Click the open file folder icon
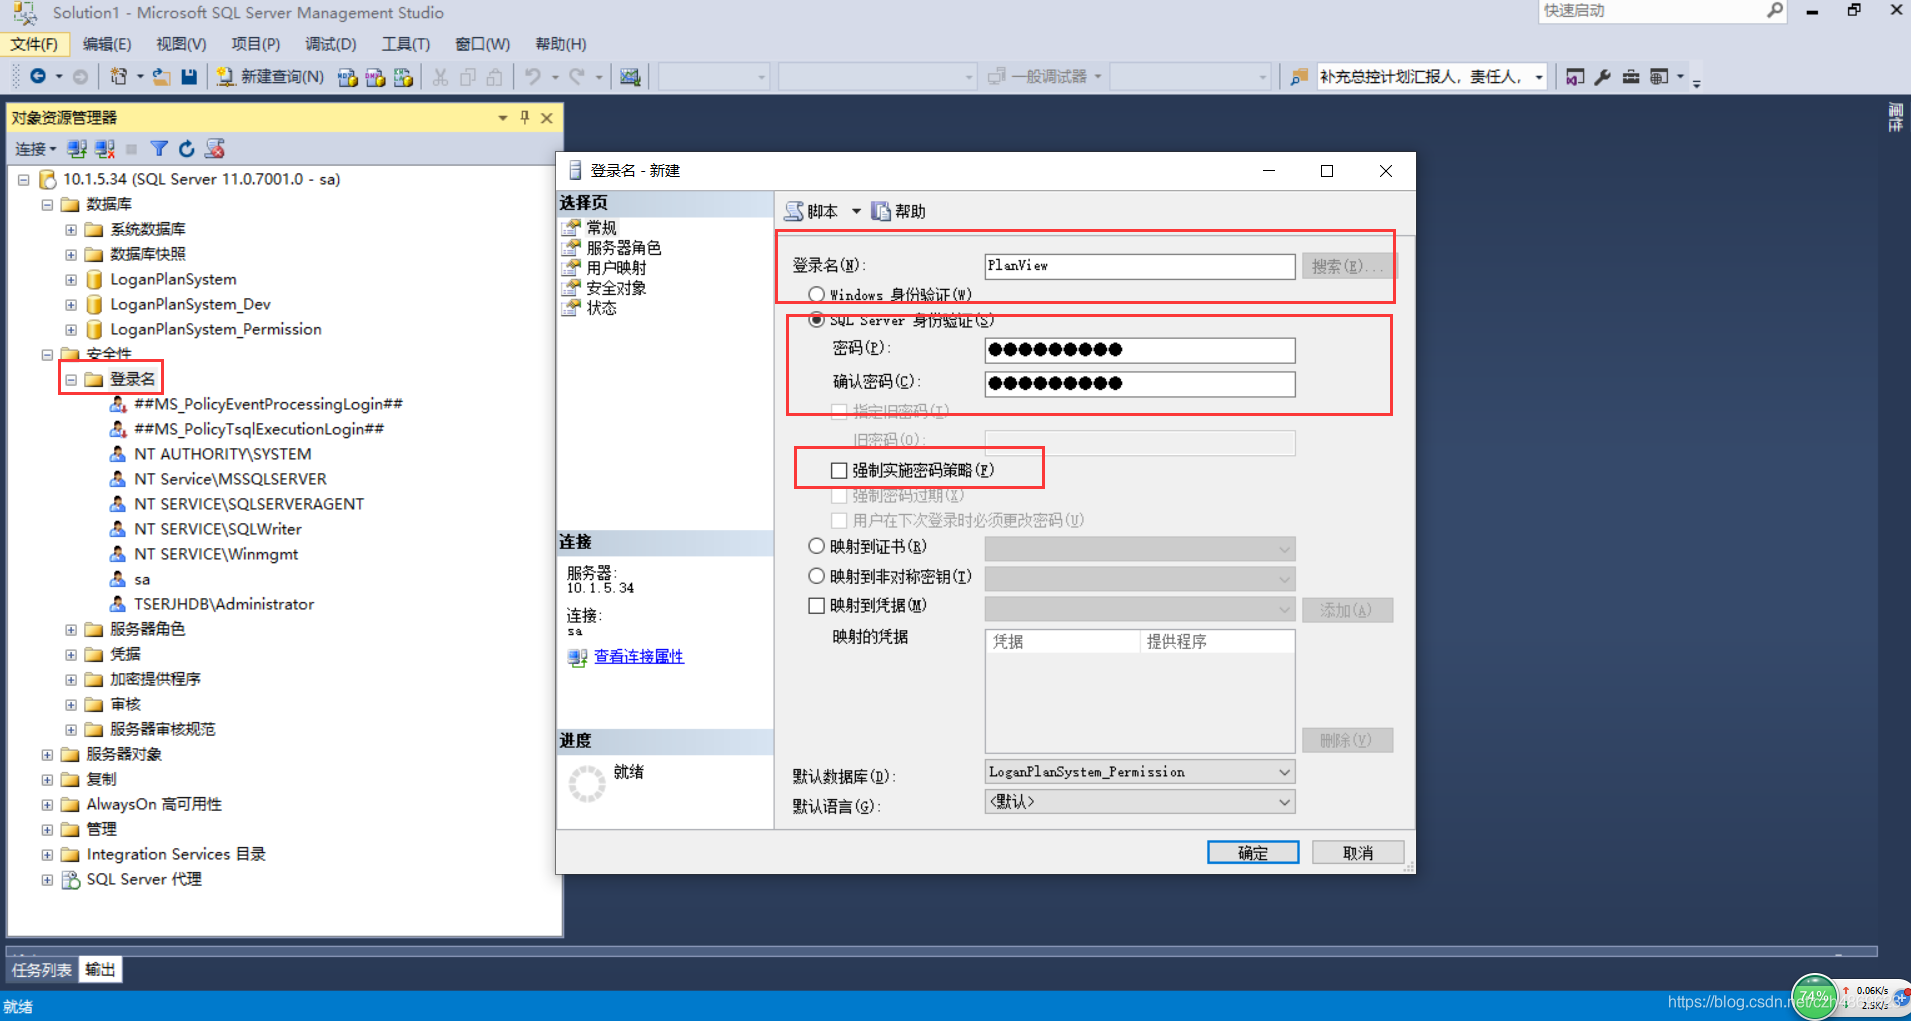1911x1021 pixels. click(x=161, y=76)
